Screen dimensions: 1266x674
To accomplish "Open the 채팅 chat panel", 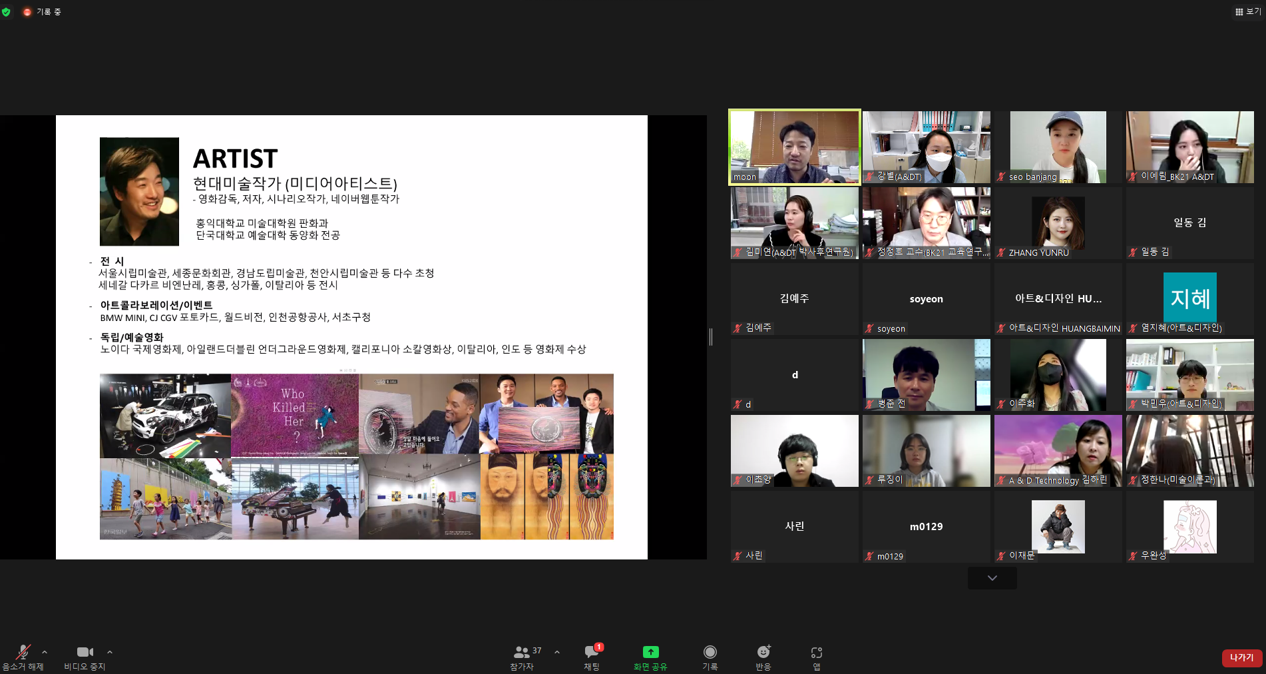I will 591,653.
